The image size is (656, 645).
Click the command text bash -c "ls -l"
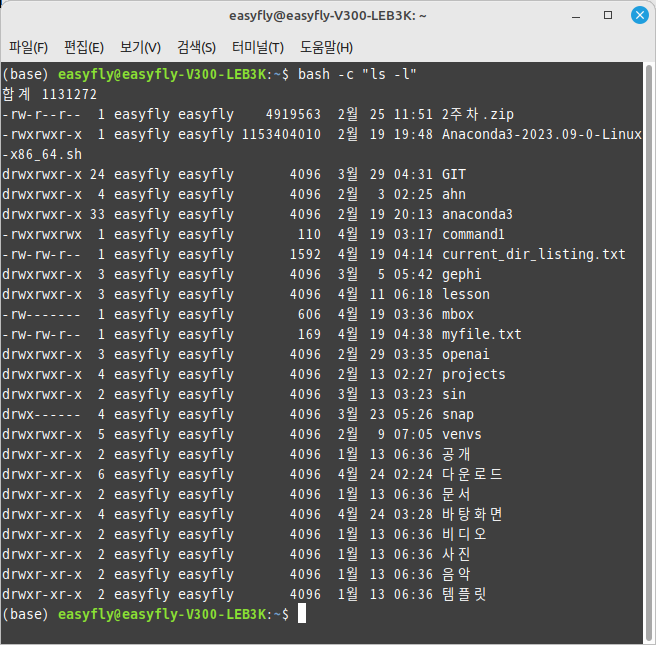coord(357,74)
